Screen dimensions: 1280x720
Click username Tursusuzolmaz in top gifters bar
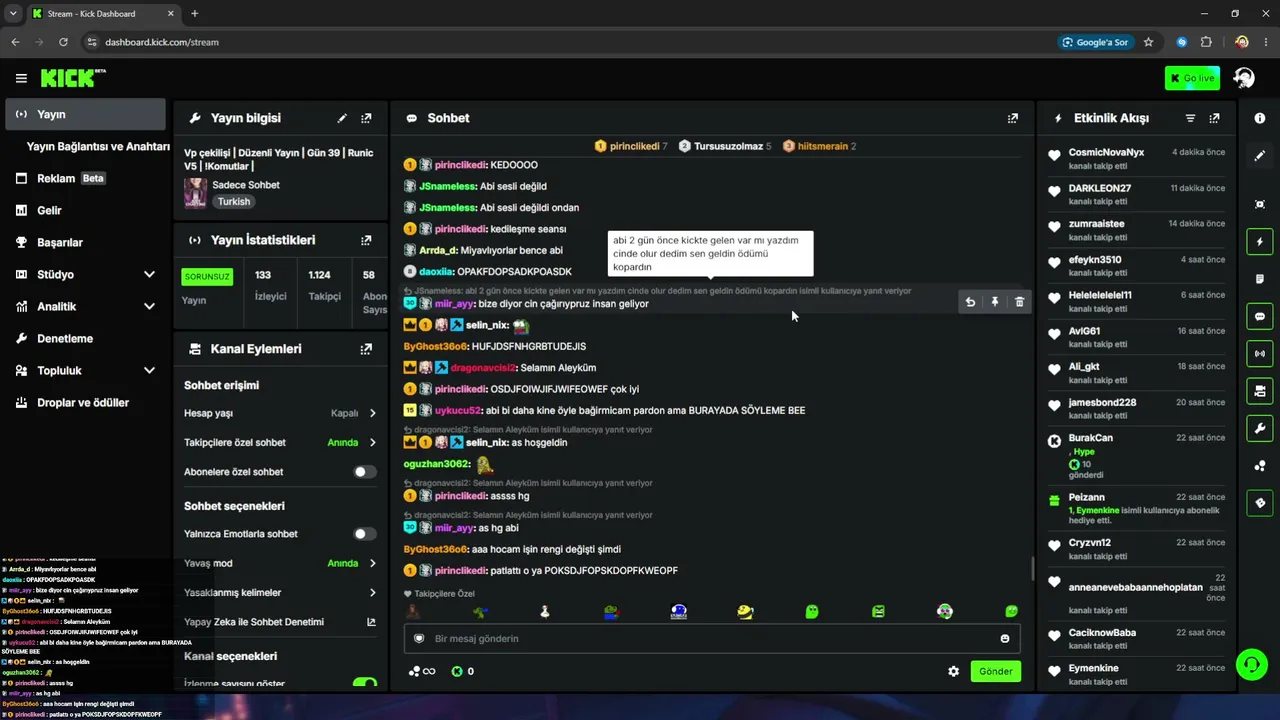(729, 146)
